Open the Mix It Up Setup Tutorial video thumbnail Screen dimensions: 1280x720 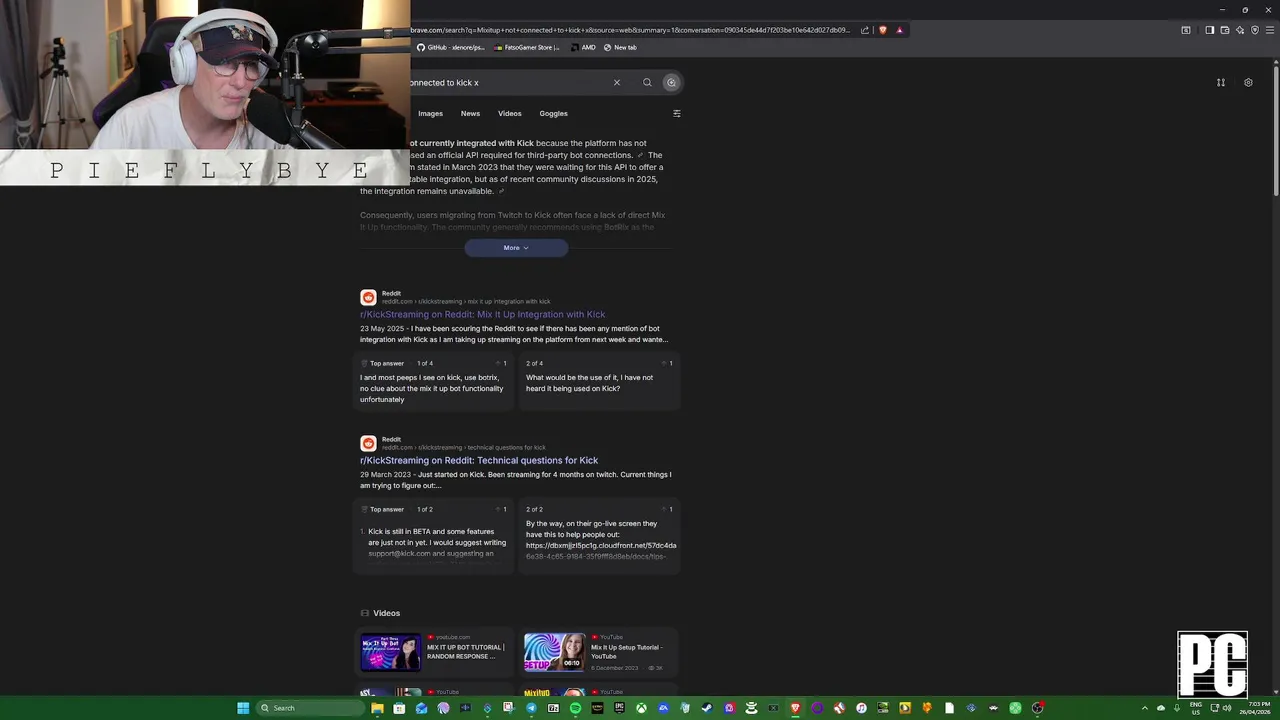coord(555,652)
